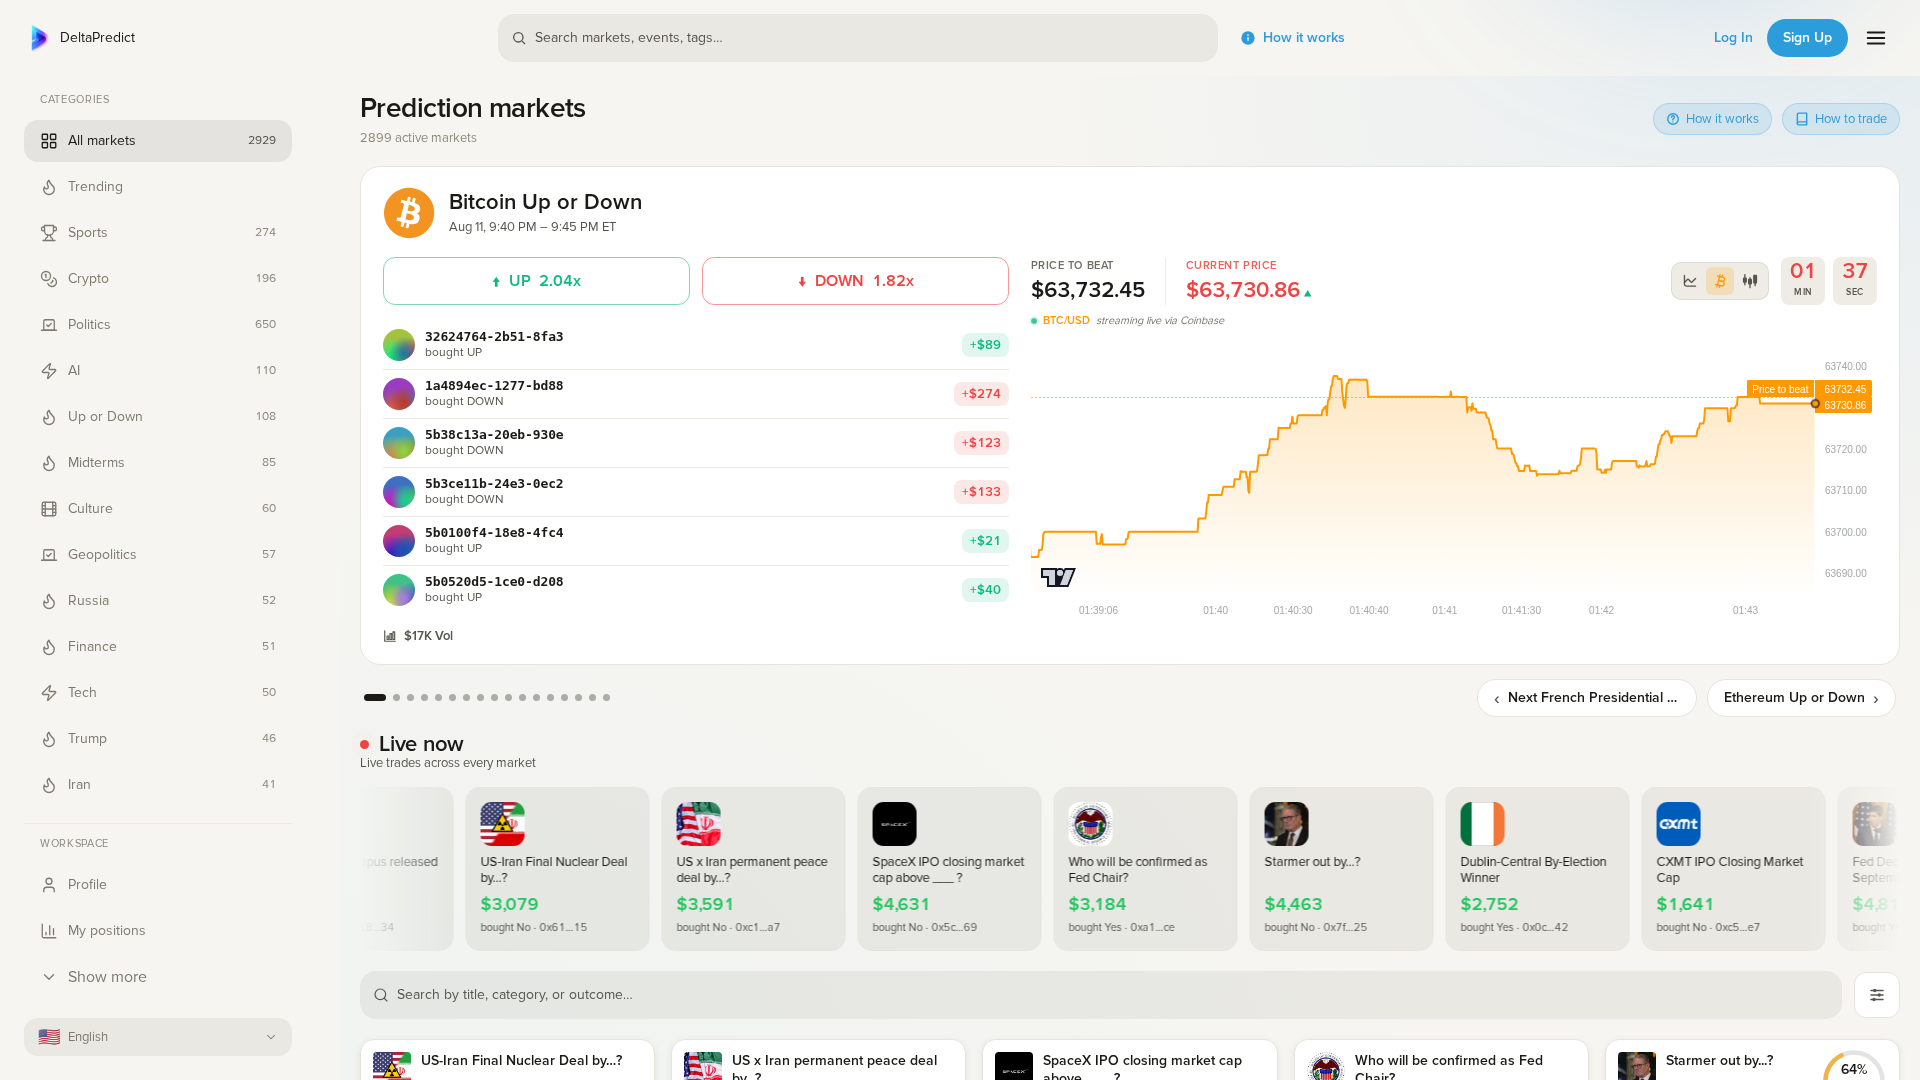1920x1080 pixels.
Task: Click avatar of trader 32624764-2b51-8fa3
Action: coord(399,345)
